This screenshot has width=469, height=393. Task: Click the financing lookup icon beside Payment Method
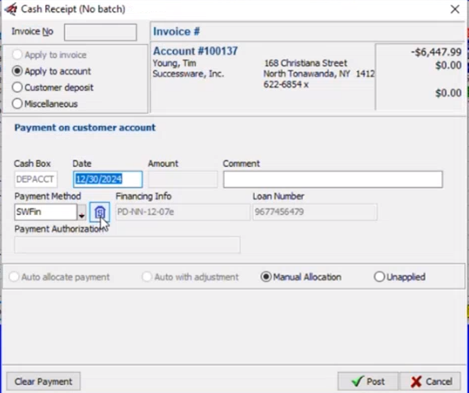coord(99,212)
